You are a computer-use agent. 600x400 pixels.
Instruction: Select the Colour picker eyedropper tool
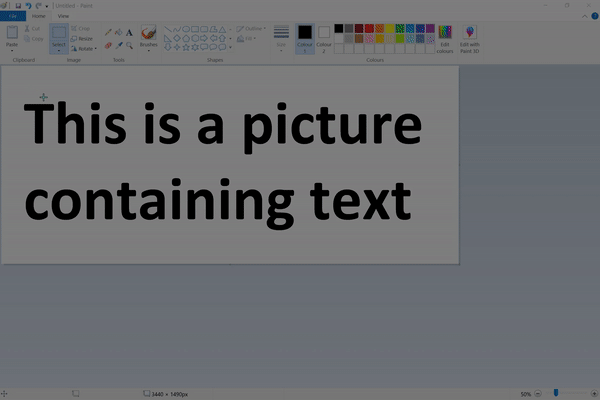(119, 46)
